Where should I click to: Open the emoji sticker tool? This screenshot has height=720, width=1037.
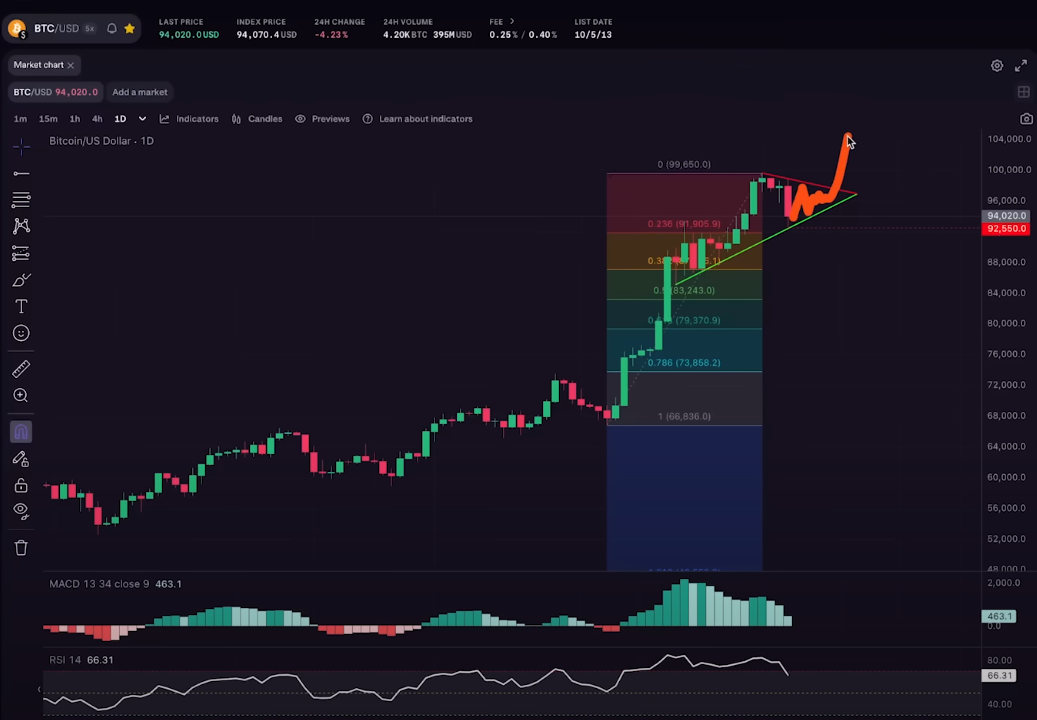[x=21, y=333]
